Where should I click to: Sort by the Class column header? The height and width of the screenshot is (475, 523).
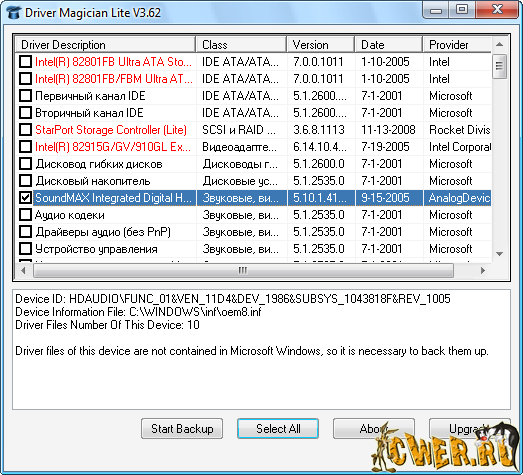point(241,45)
